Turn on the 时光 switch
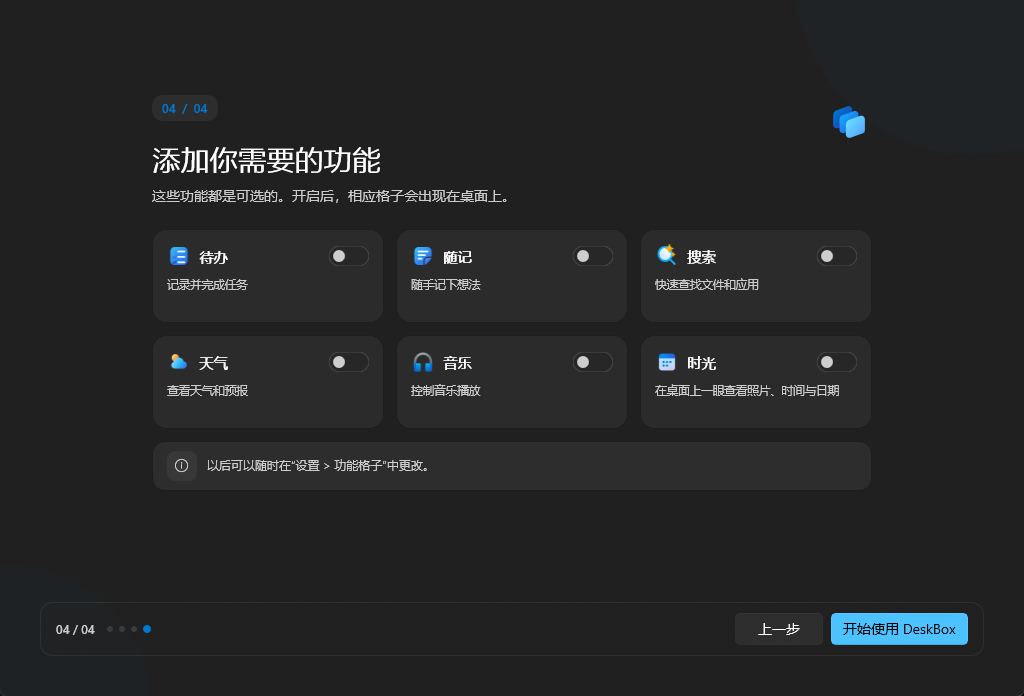This screenshot has width=1024, height=696. tap(837, 362)
